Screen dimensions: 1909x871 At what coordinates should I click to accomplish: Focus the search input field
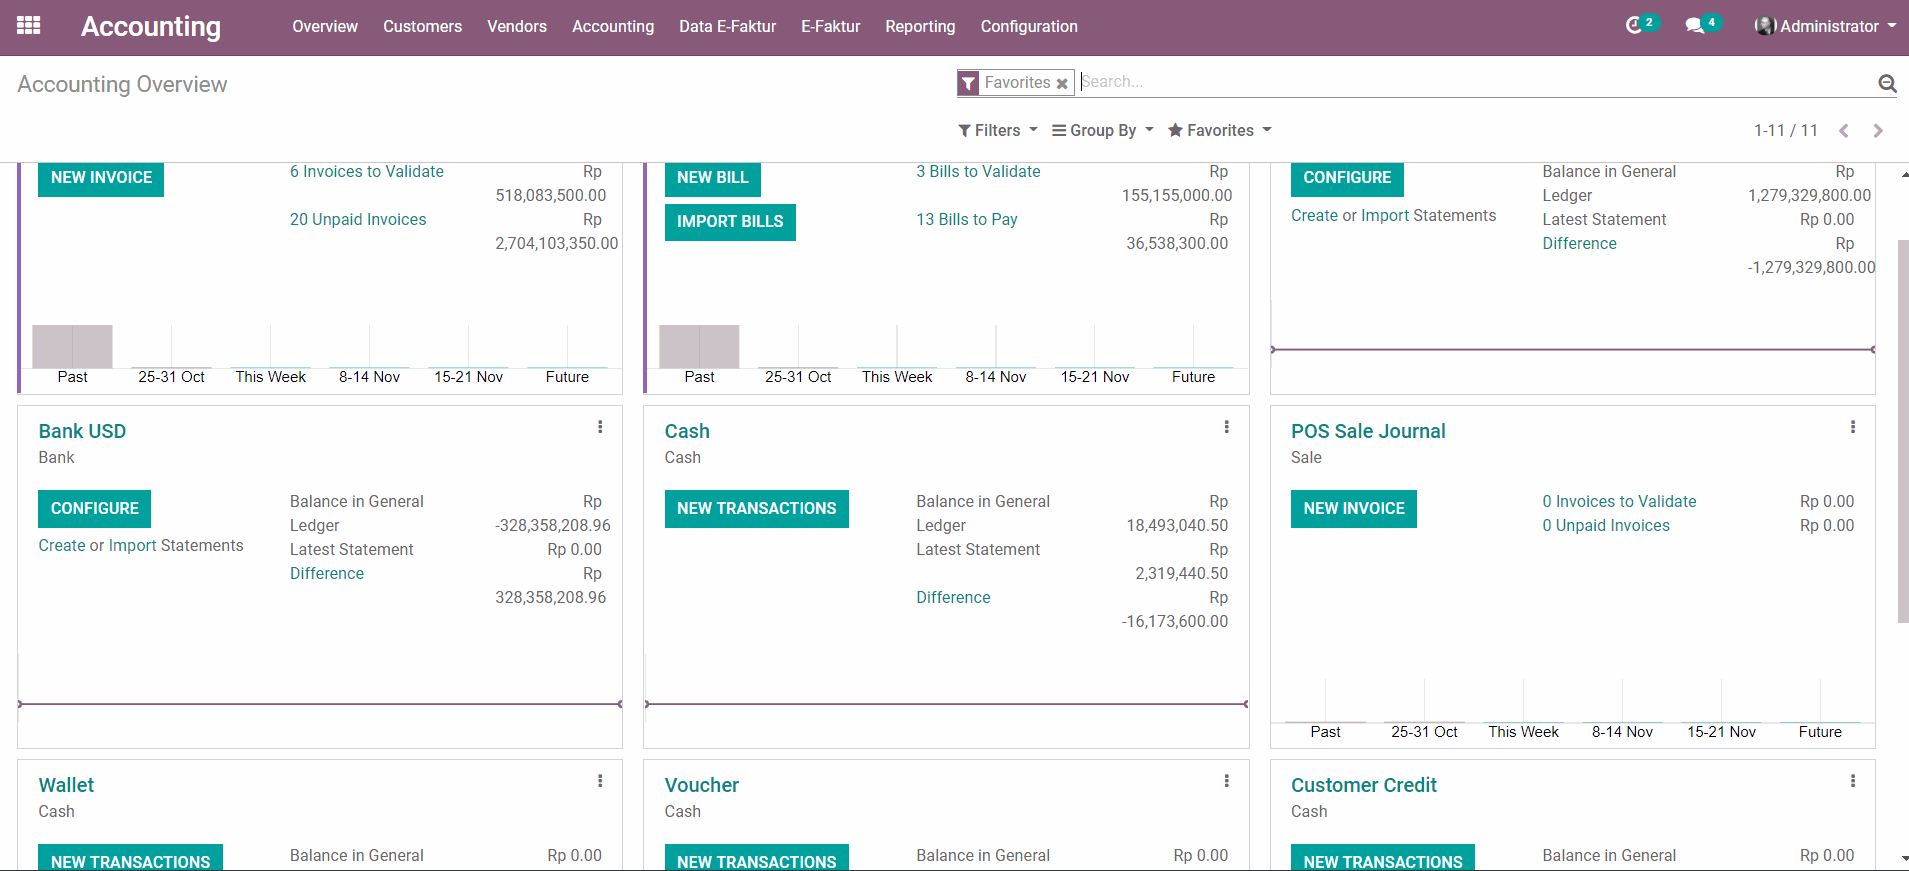(1470, 82)
